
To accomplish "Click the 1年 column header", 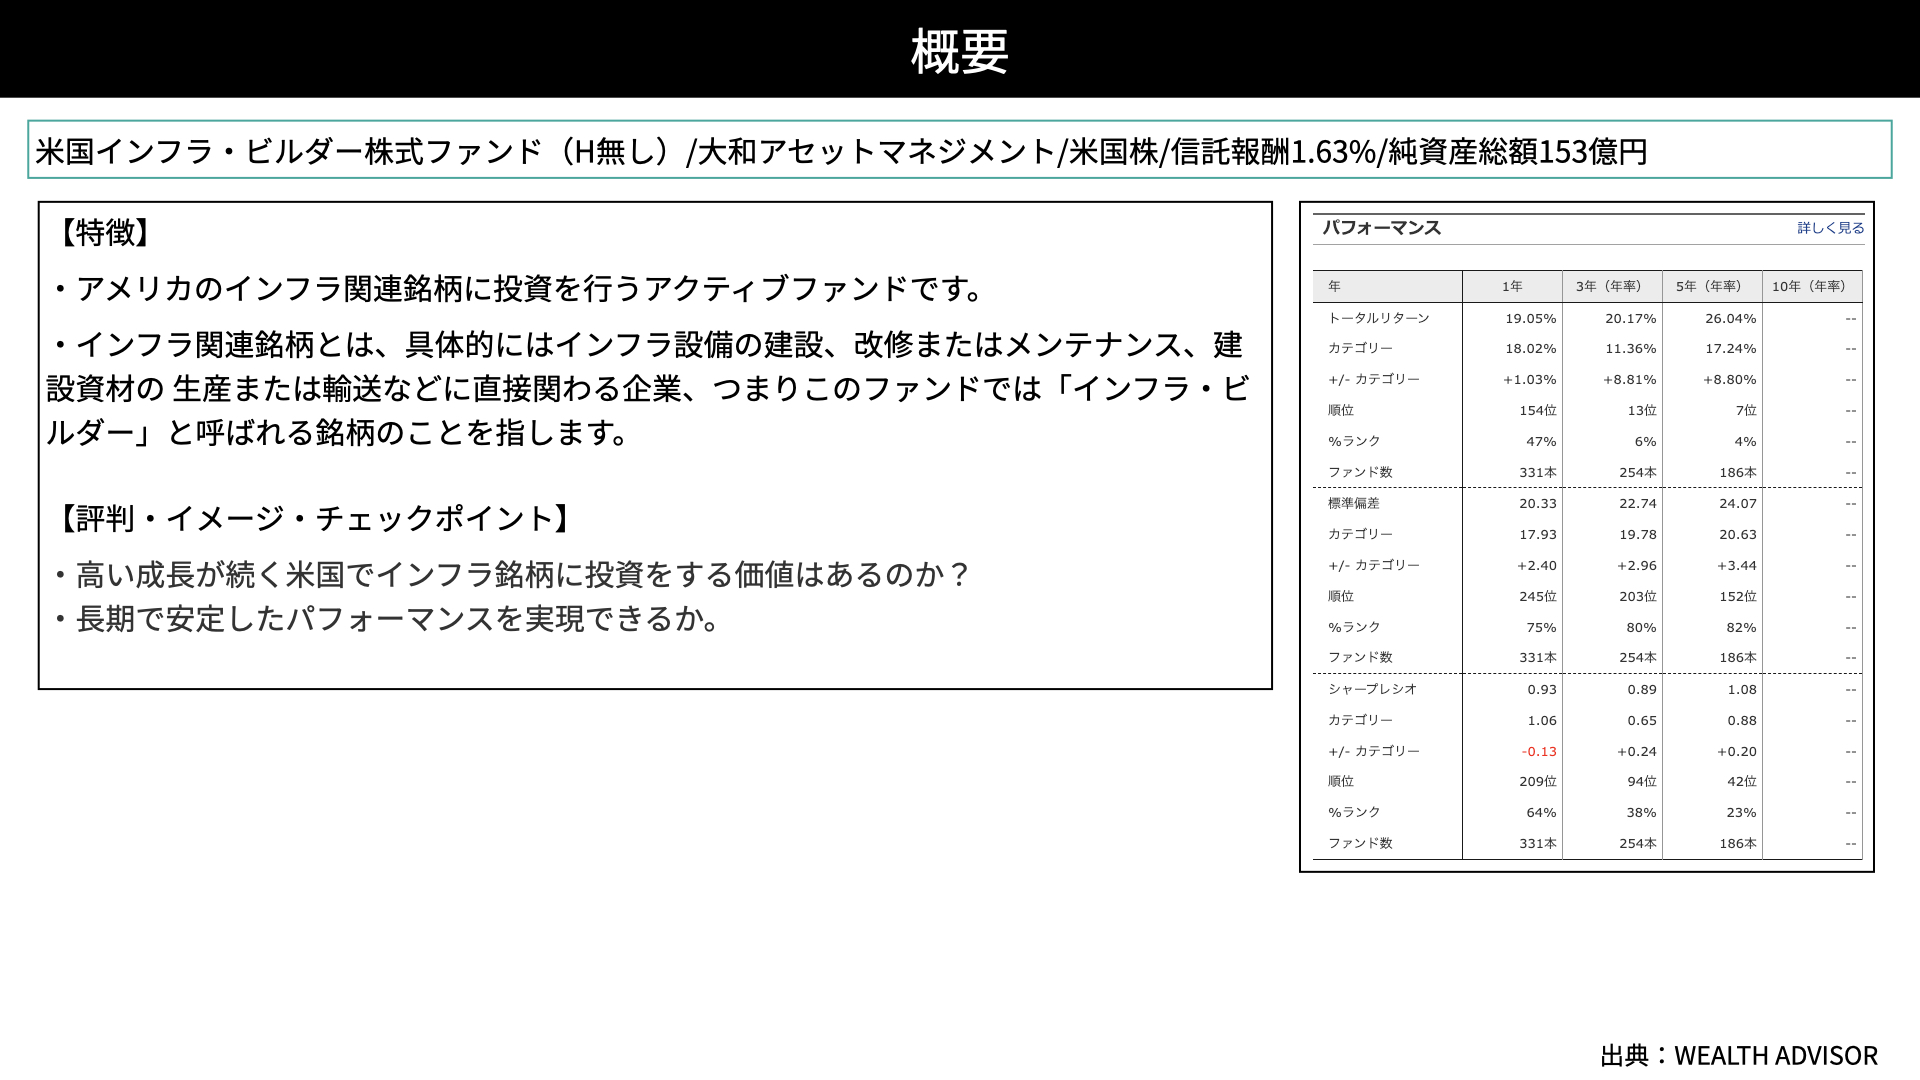I will (x=1511, y=286).
